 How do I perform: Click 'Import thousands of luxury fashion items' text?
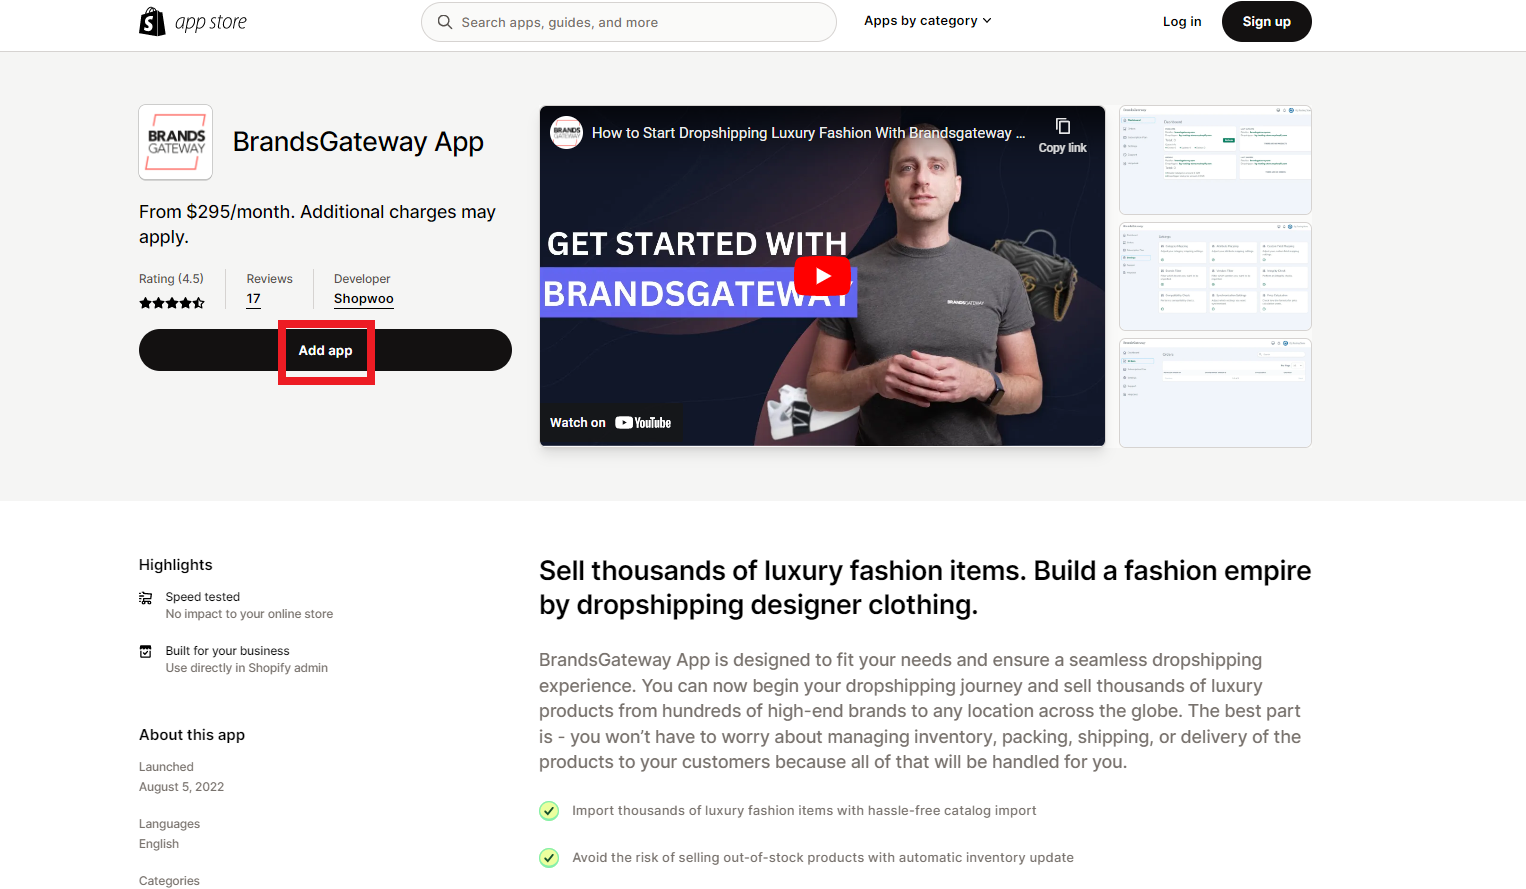804,811
